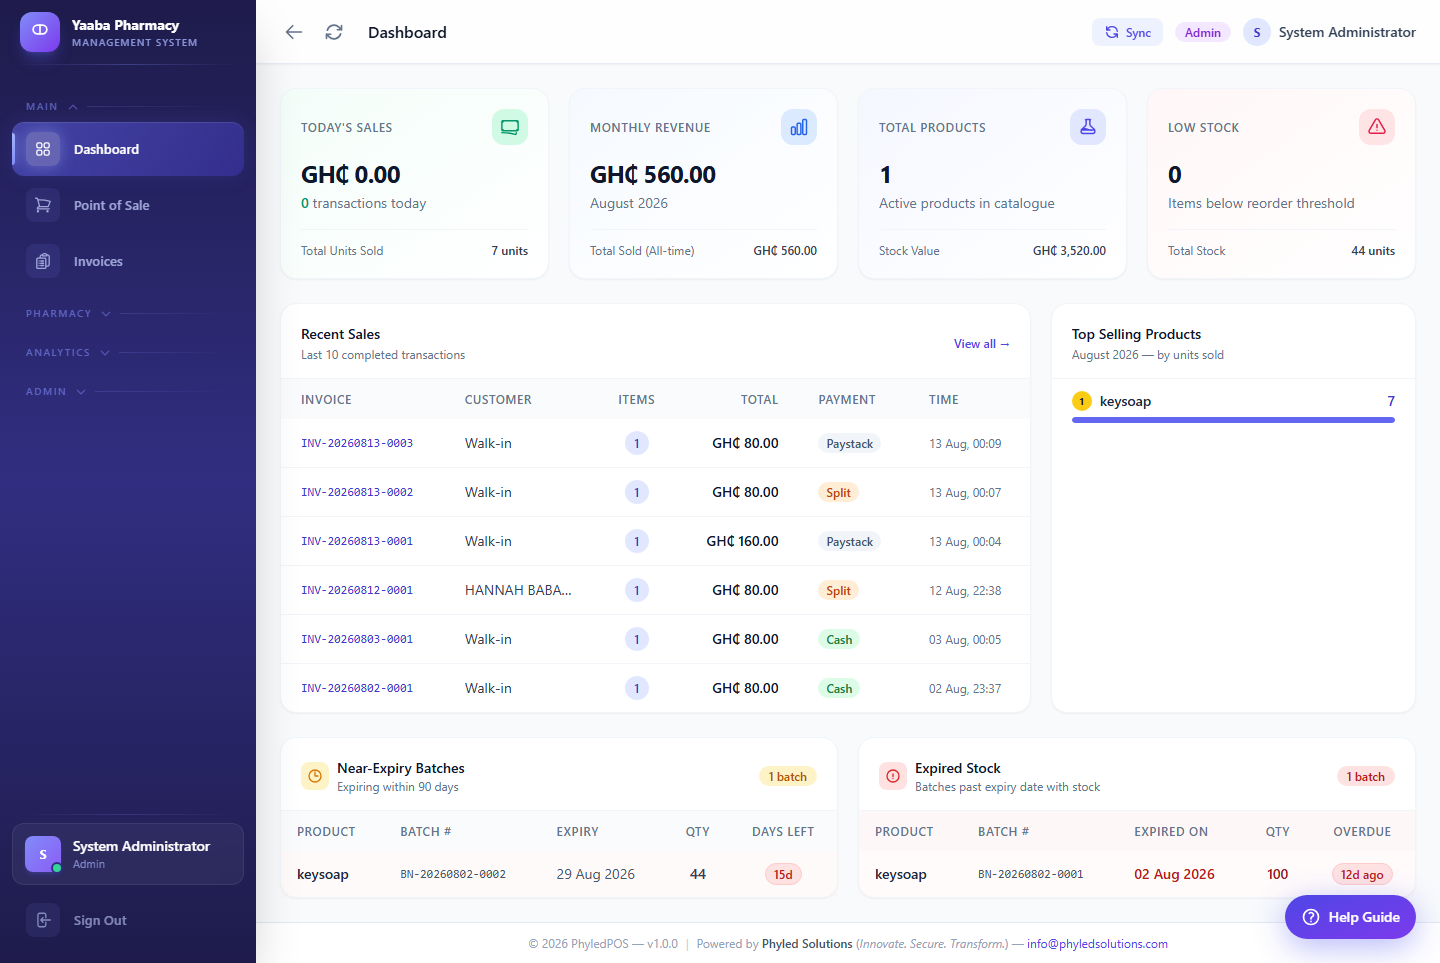Click the GH₵ 160.00 total cell
The width and height of the screenshot is (1440, 963).
click(x=742, y=541)
